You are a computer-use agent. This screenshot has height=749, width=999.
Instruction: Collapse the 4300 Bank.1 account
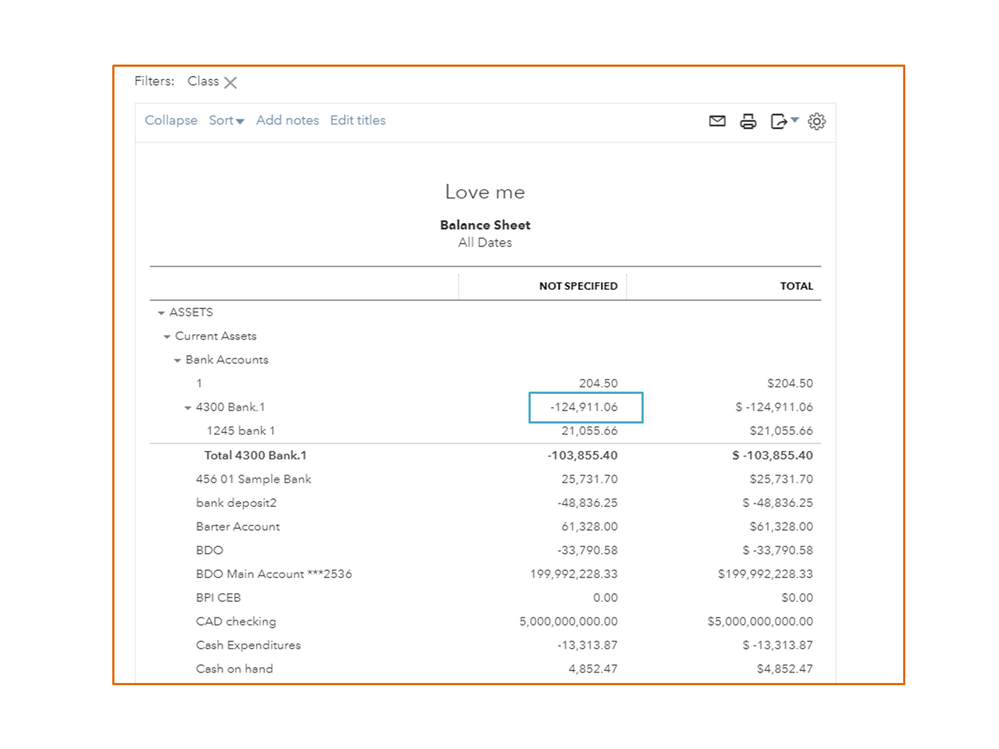pyautogui.click(x=188, y=408)
